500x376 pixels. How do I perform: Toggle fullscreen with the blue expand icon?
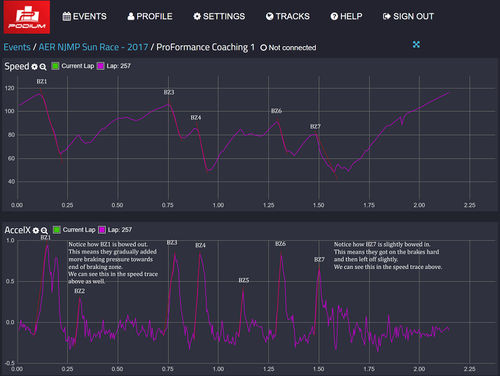[x=416, y=44]
